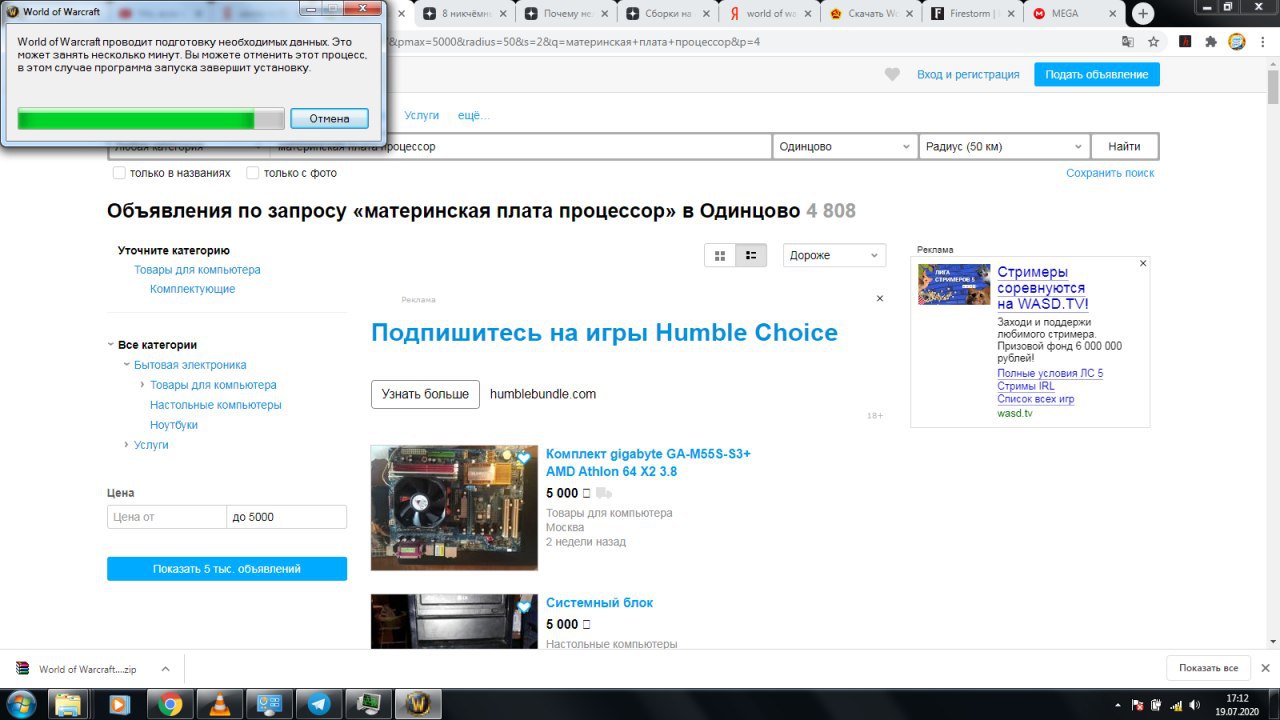Open 'Вход и регистрация' link

pyautogui.click(x=968, y=75)
